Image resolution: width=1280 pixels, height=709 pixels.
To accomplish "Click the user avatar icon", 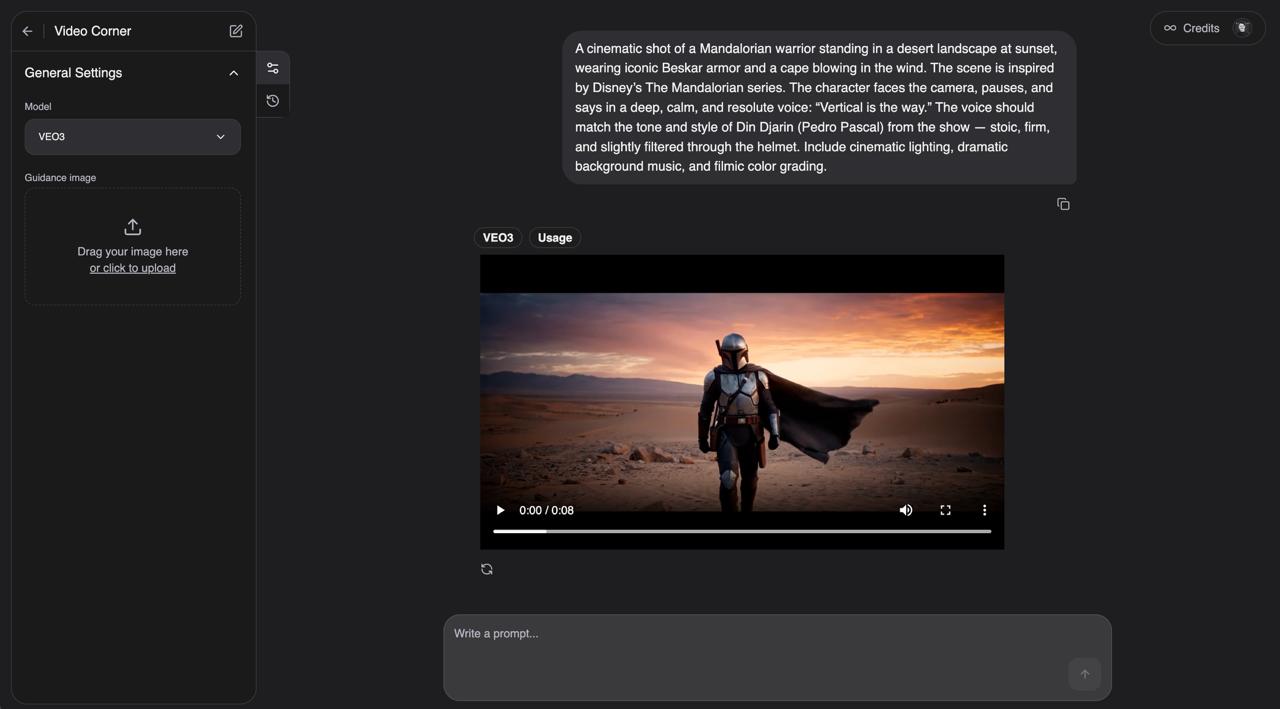I will coord(1242,28).
